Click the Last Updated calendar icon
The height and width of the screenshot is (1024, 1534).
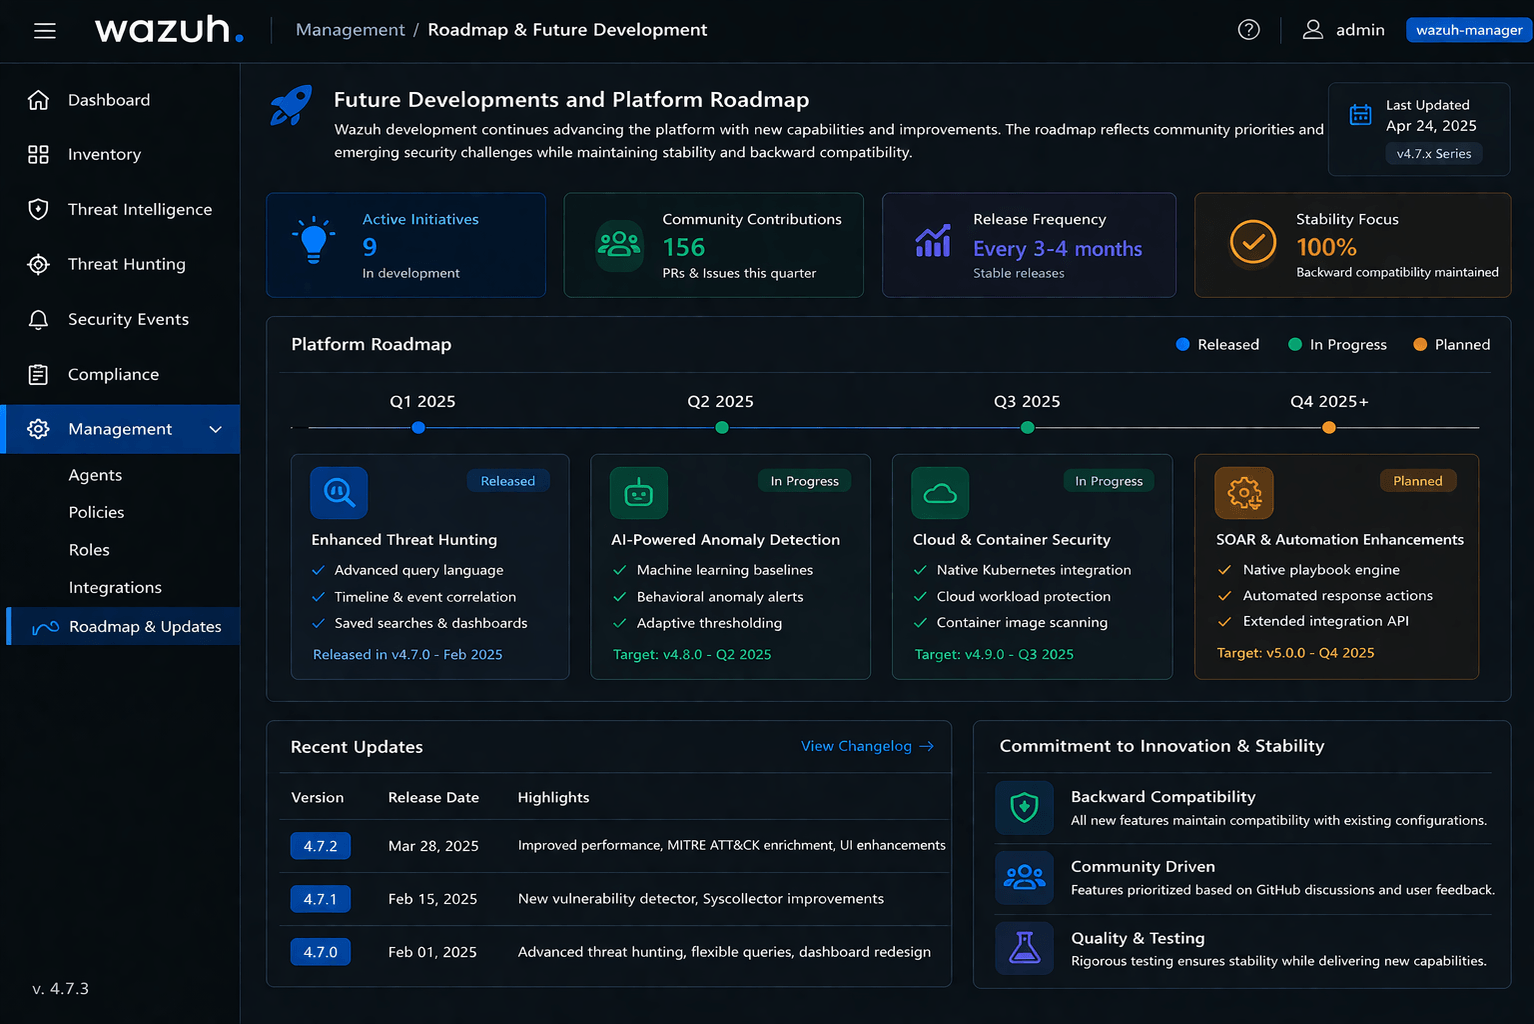pyautogui.click(x=1360, y=115)
